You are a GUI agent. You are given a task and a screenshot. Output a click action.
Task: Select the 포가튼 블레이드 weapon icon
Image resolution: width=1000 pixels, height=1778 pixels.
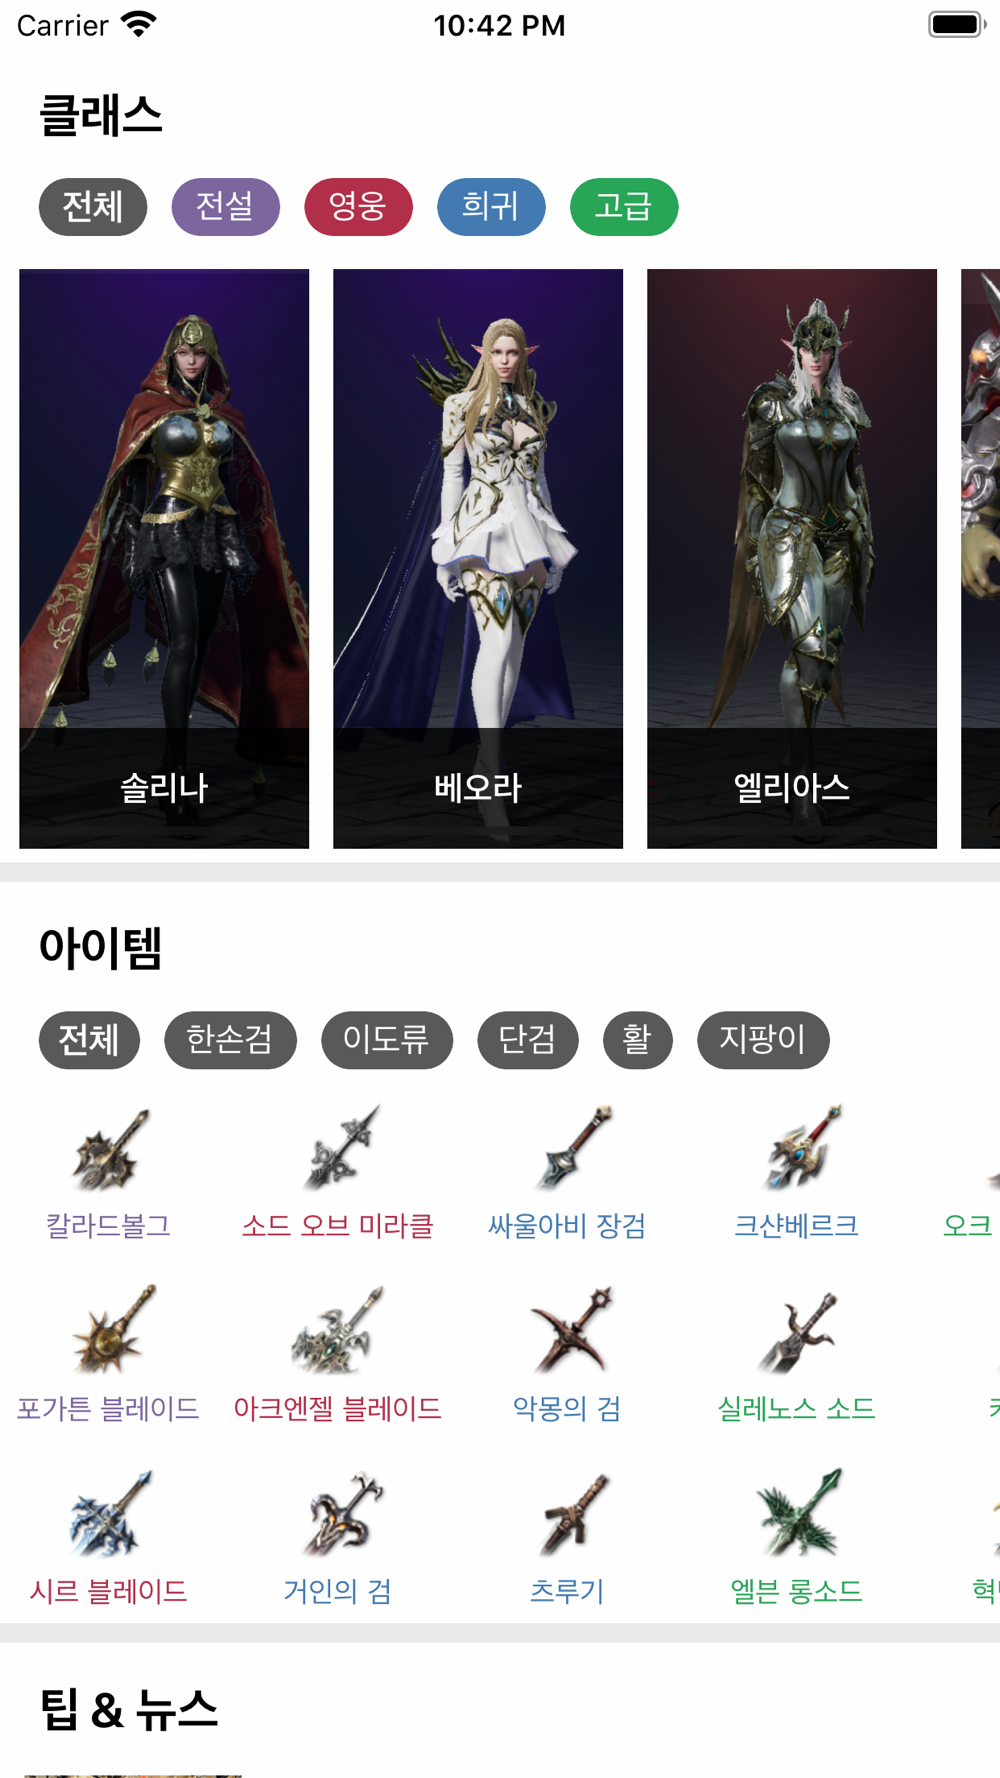point(109,1331)
